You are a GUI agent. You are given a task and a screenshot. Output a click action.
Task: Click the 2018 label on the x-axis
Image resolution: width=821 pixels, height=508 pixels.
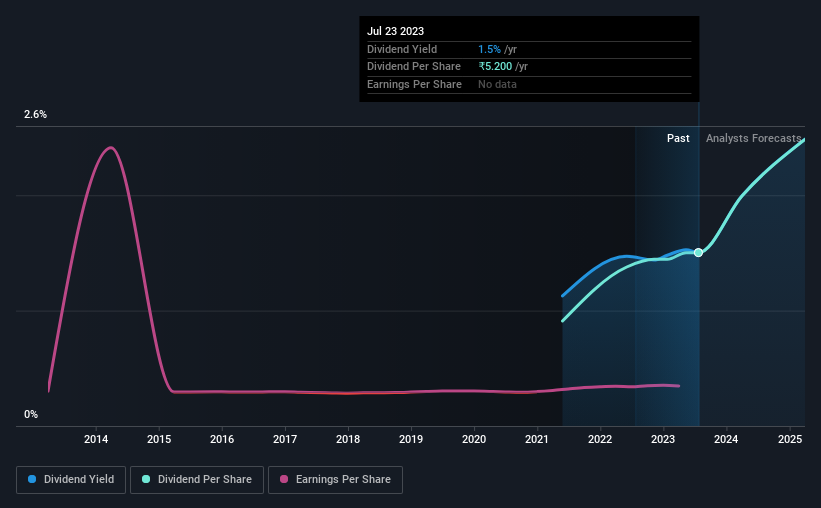(x=348, y=439)
